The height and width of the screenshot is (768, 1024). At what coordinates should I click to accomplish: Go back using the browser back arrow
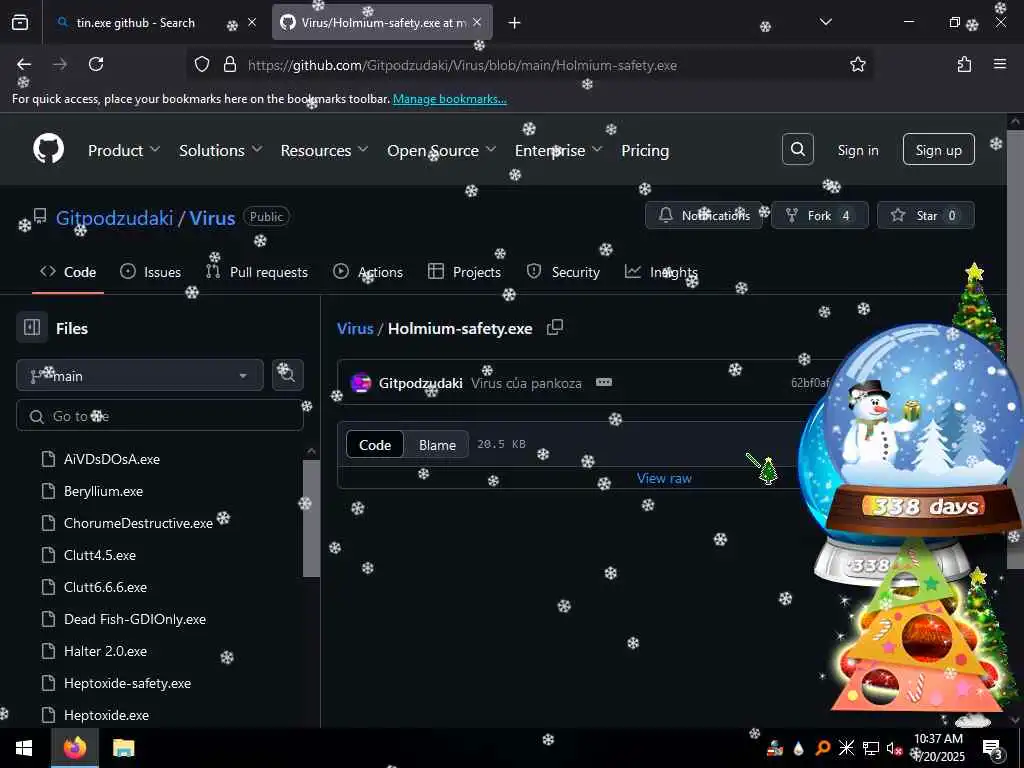pyautogui.click(x=24, y=64)
